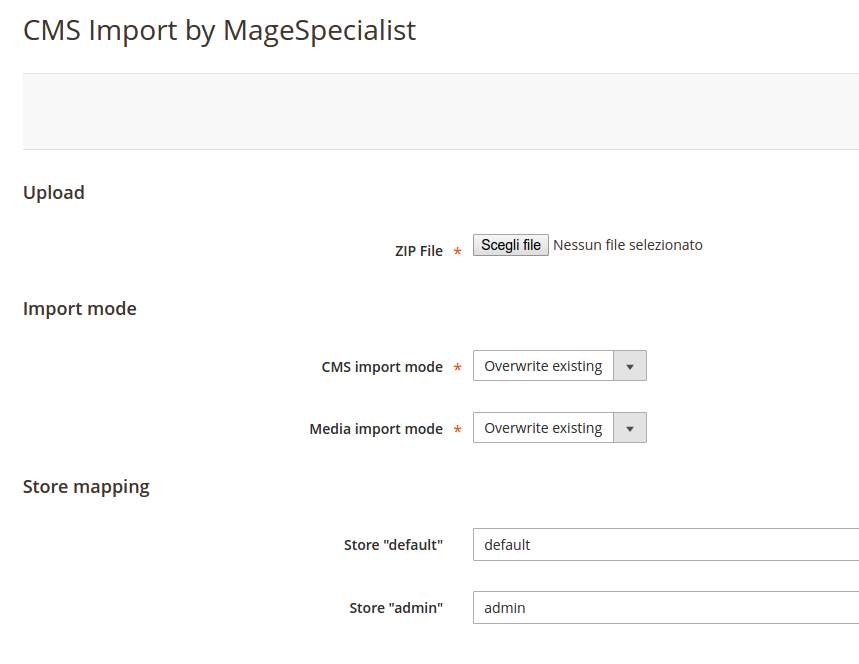Screen dimensions: 859x664
Task: Select the CMS import mode 'Overwrite existing' value
Action: 543,366
